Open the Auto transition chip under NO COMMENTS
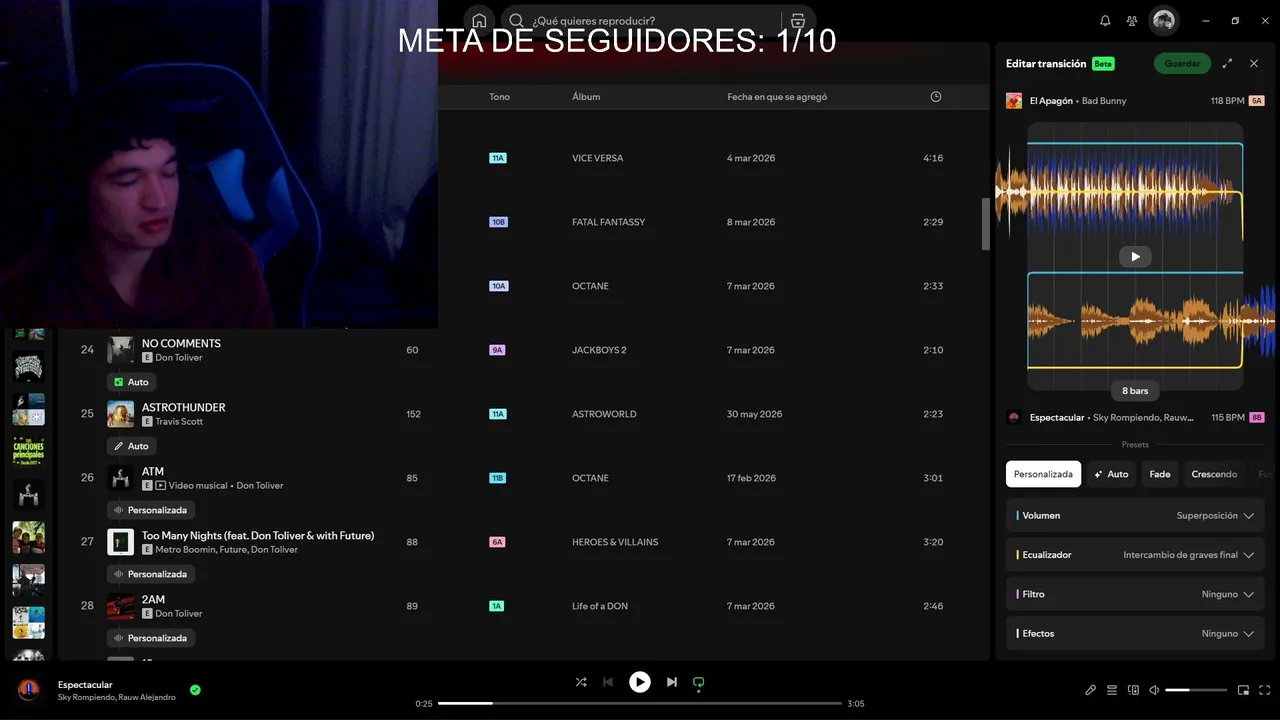1280x720 pixels. (x=131, y=382)
